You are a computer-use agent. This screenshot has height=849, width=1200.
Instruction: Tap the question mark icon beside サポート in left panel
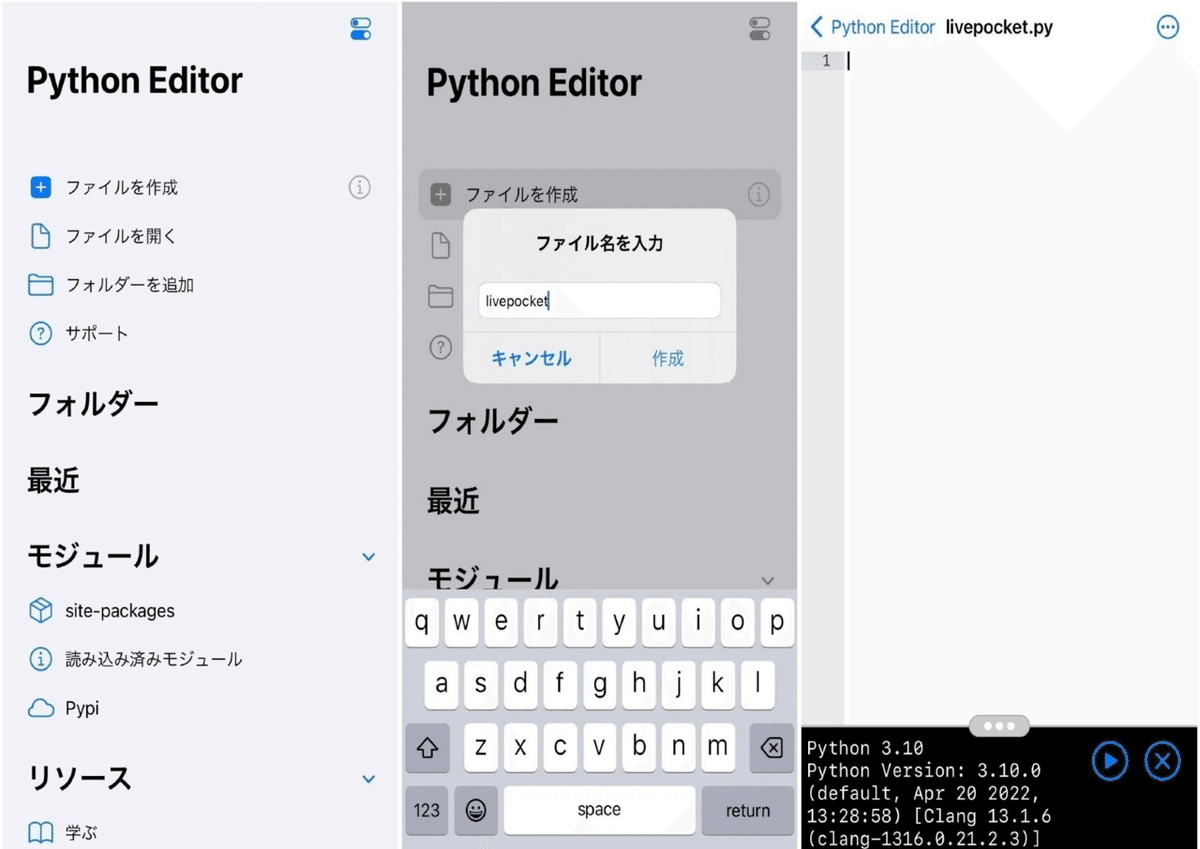click(41, 334)
